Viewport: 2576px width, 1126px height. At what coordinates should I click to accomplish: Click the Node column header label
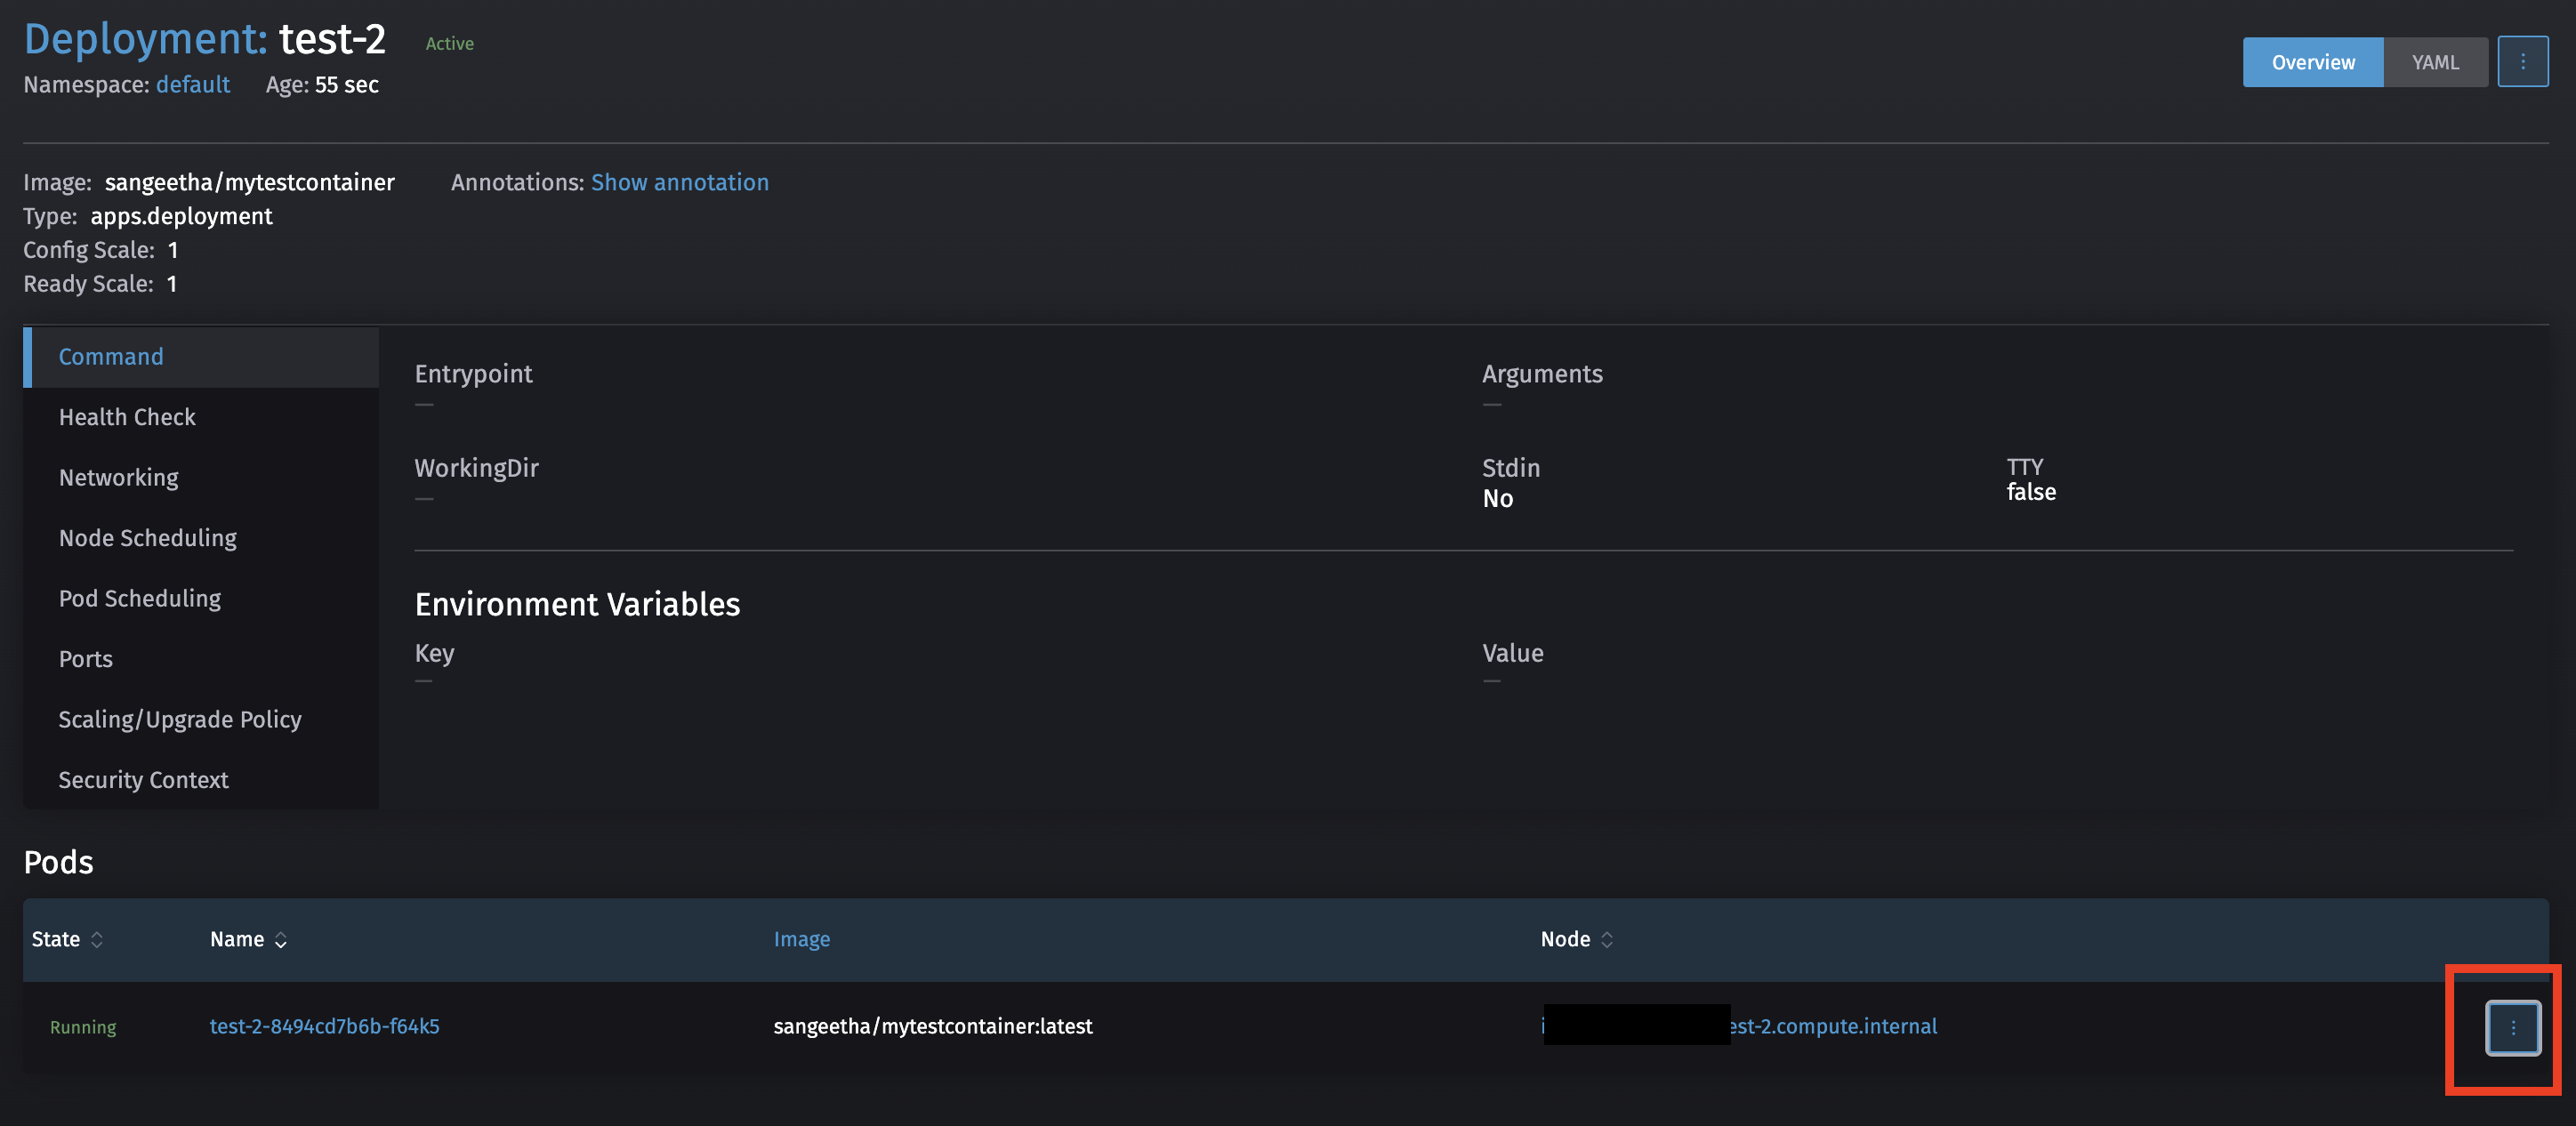click(x=1565, y=939)
